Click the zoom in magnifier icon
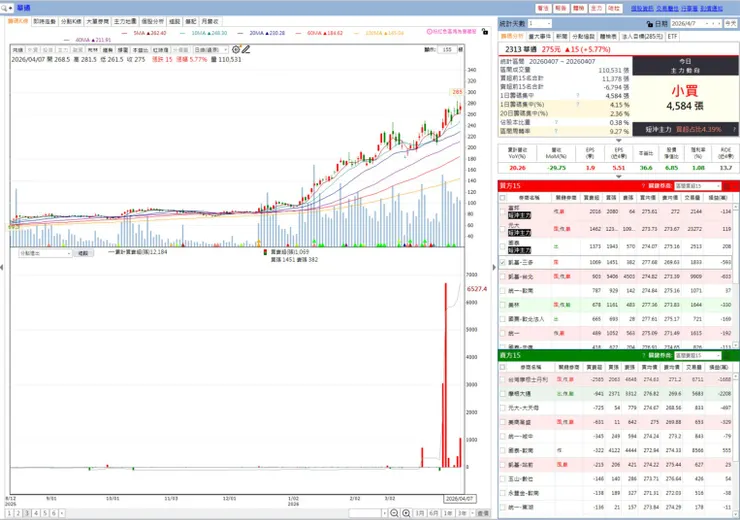740x520 pixels. 406,513
